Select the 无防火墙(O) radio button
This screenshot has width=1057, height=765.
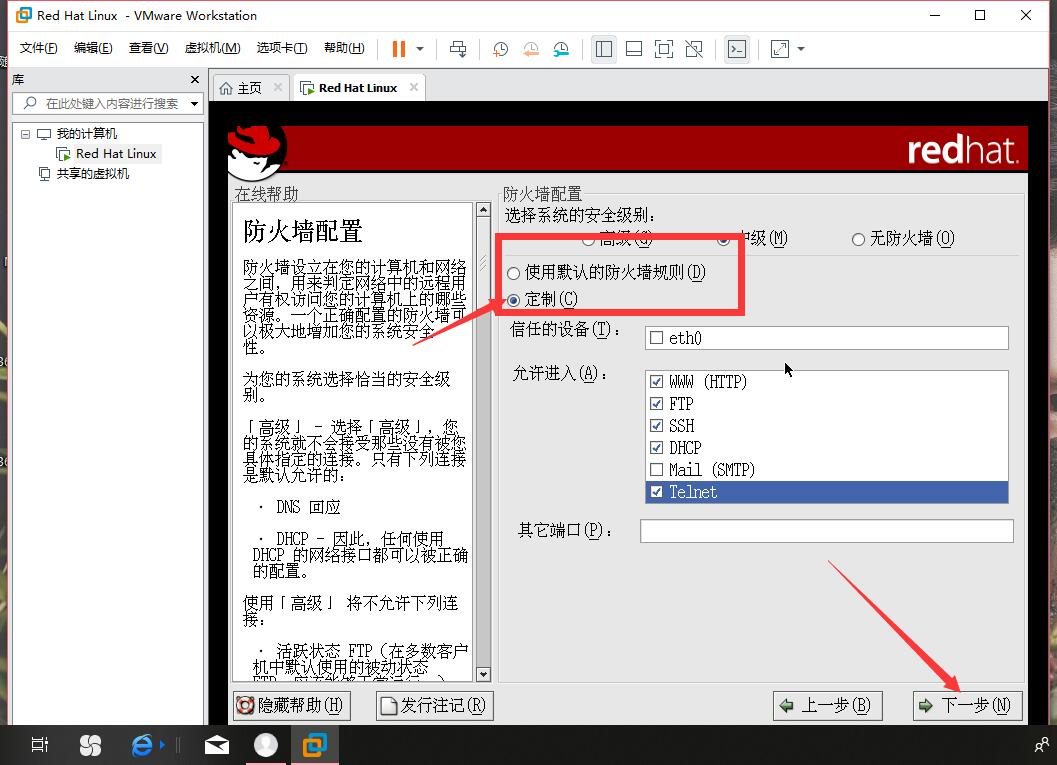(858, 239)
